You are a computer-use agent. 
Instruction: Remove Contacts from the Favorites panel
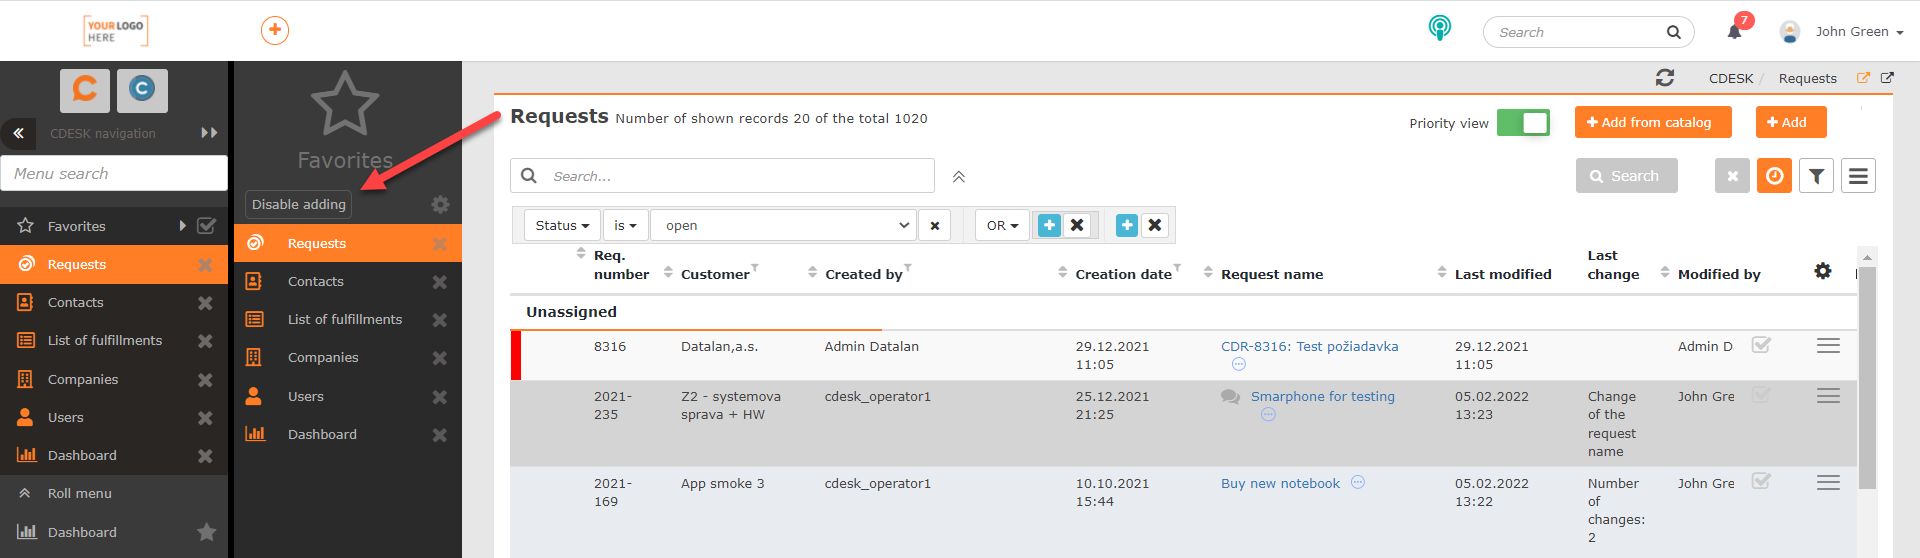coord(439,282)
